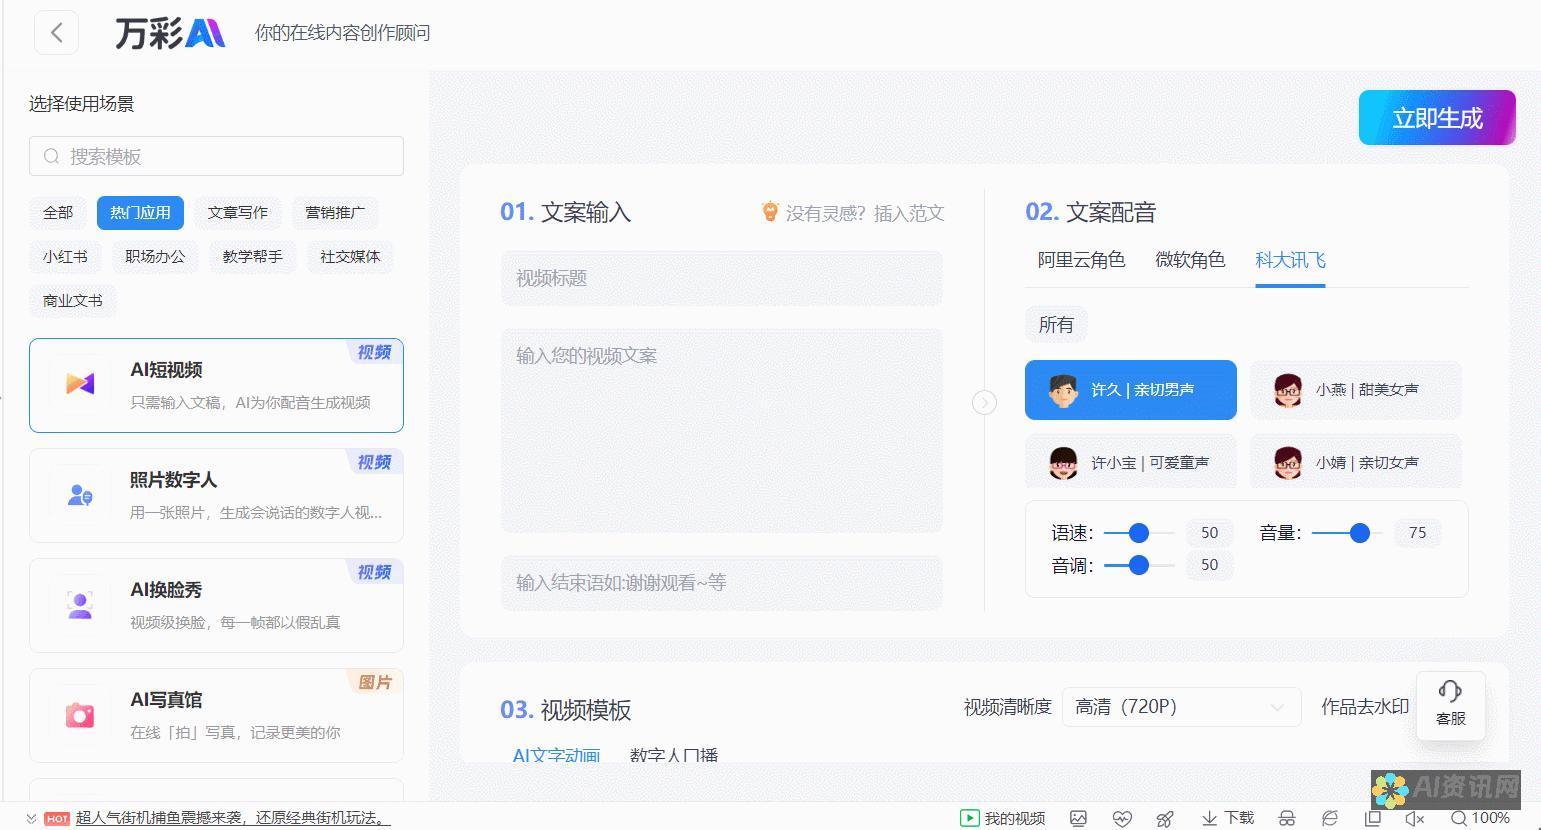Click the heartbeat icon in status bar

tap(1122, 817)
